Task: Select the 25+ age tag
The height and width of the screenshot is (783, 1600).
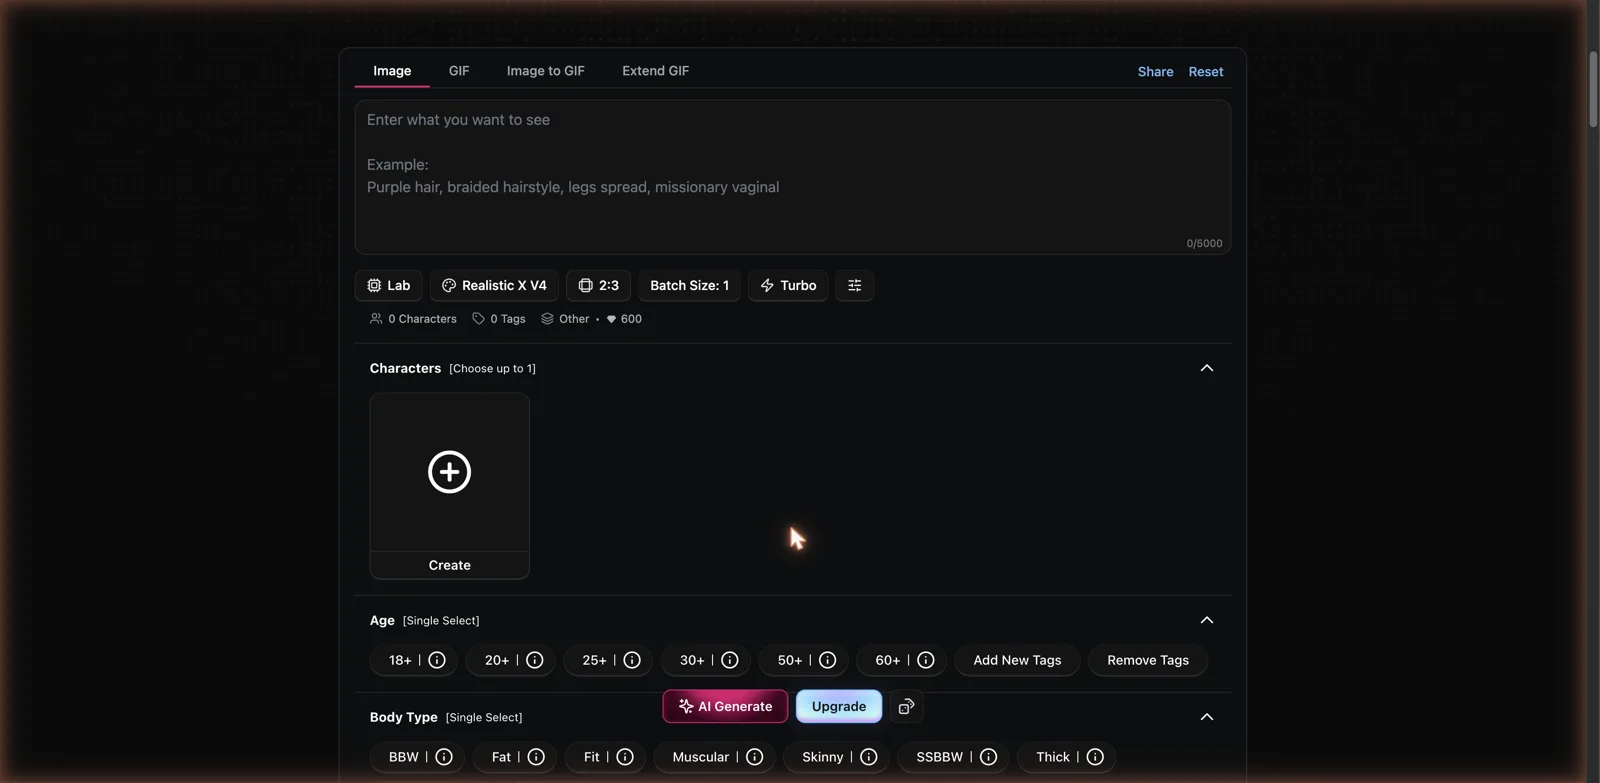Action: point(594,660)
